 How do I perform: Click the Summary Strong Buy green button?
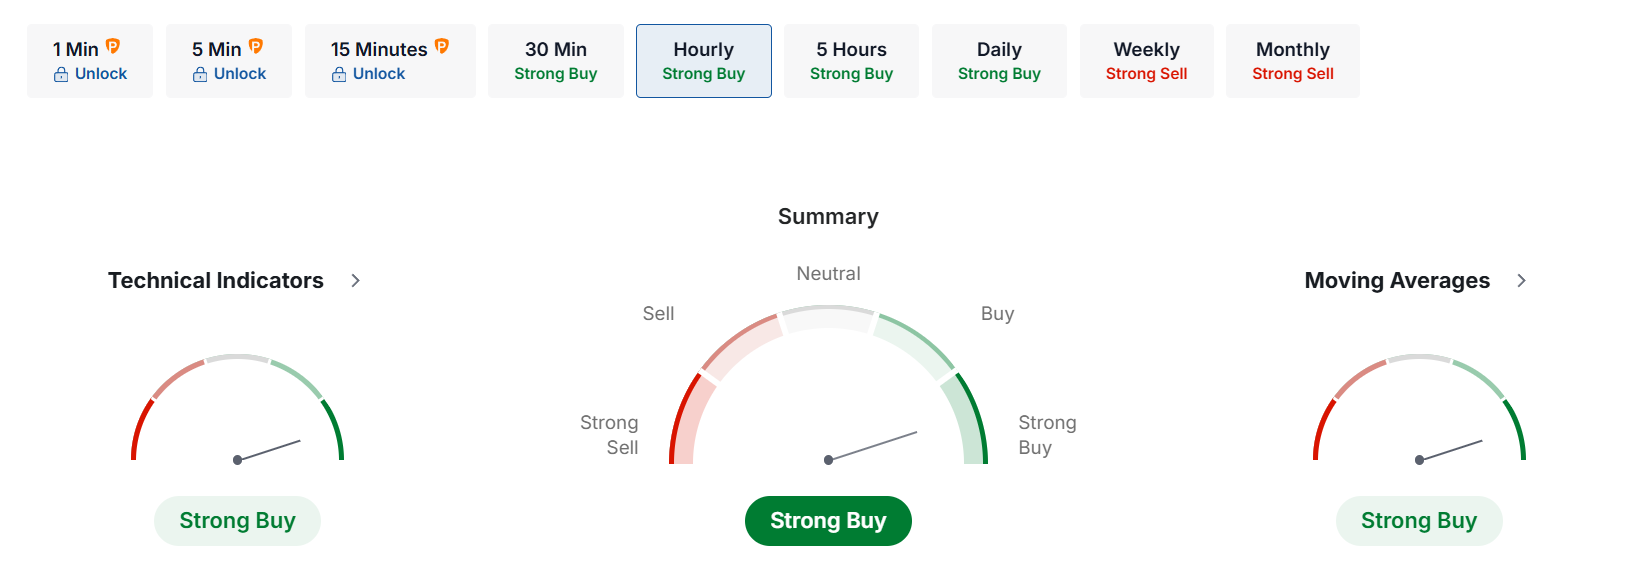pyautogui.click(x=828, y=521)
